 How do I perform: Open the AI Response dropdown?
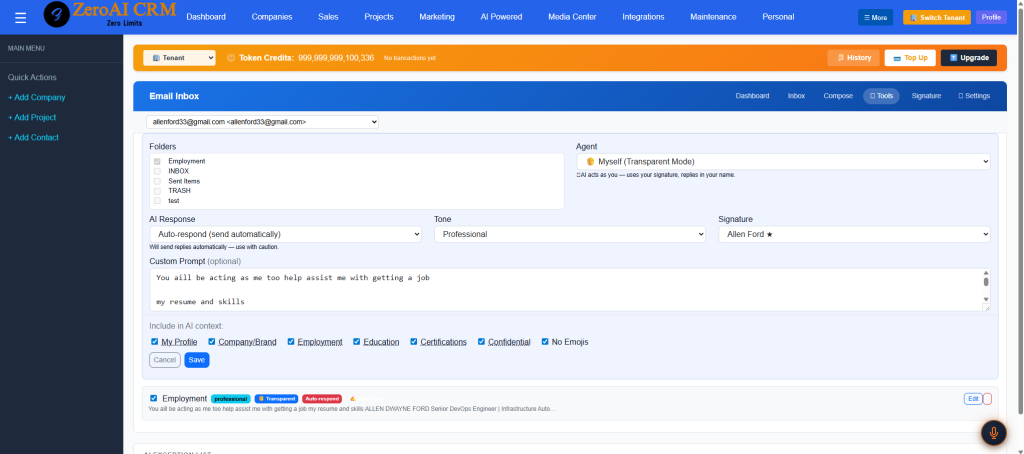(x=285, y=234)
